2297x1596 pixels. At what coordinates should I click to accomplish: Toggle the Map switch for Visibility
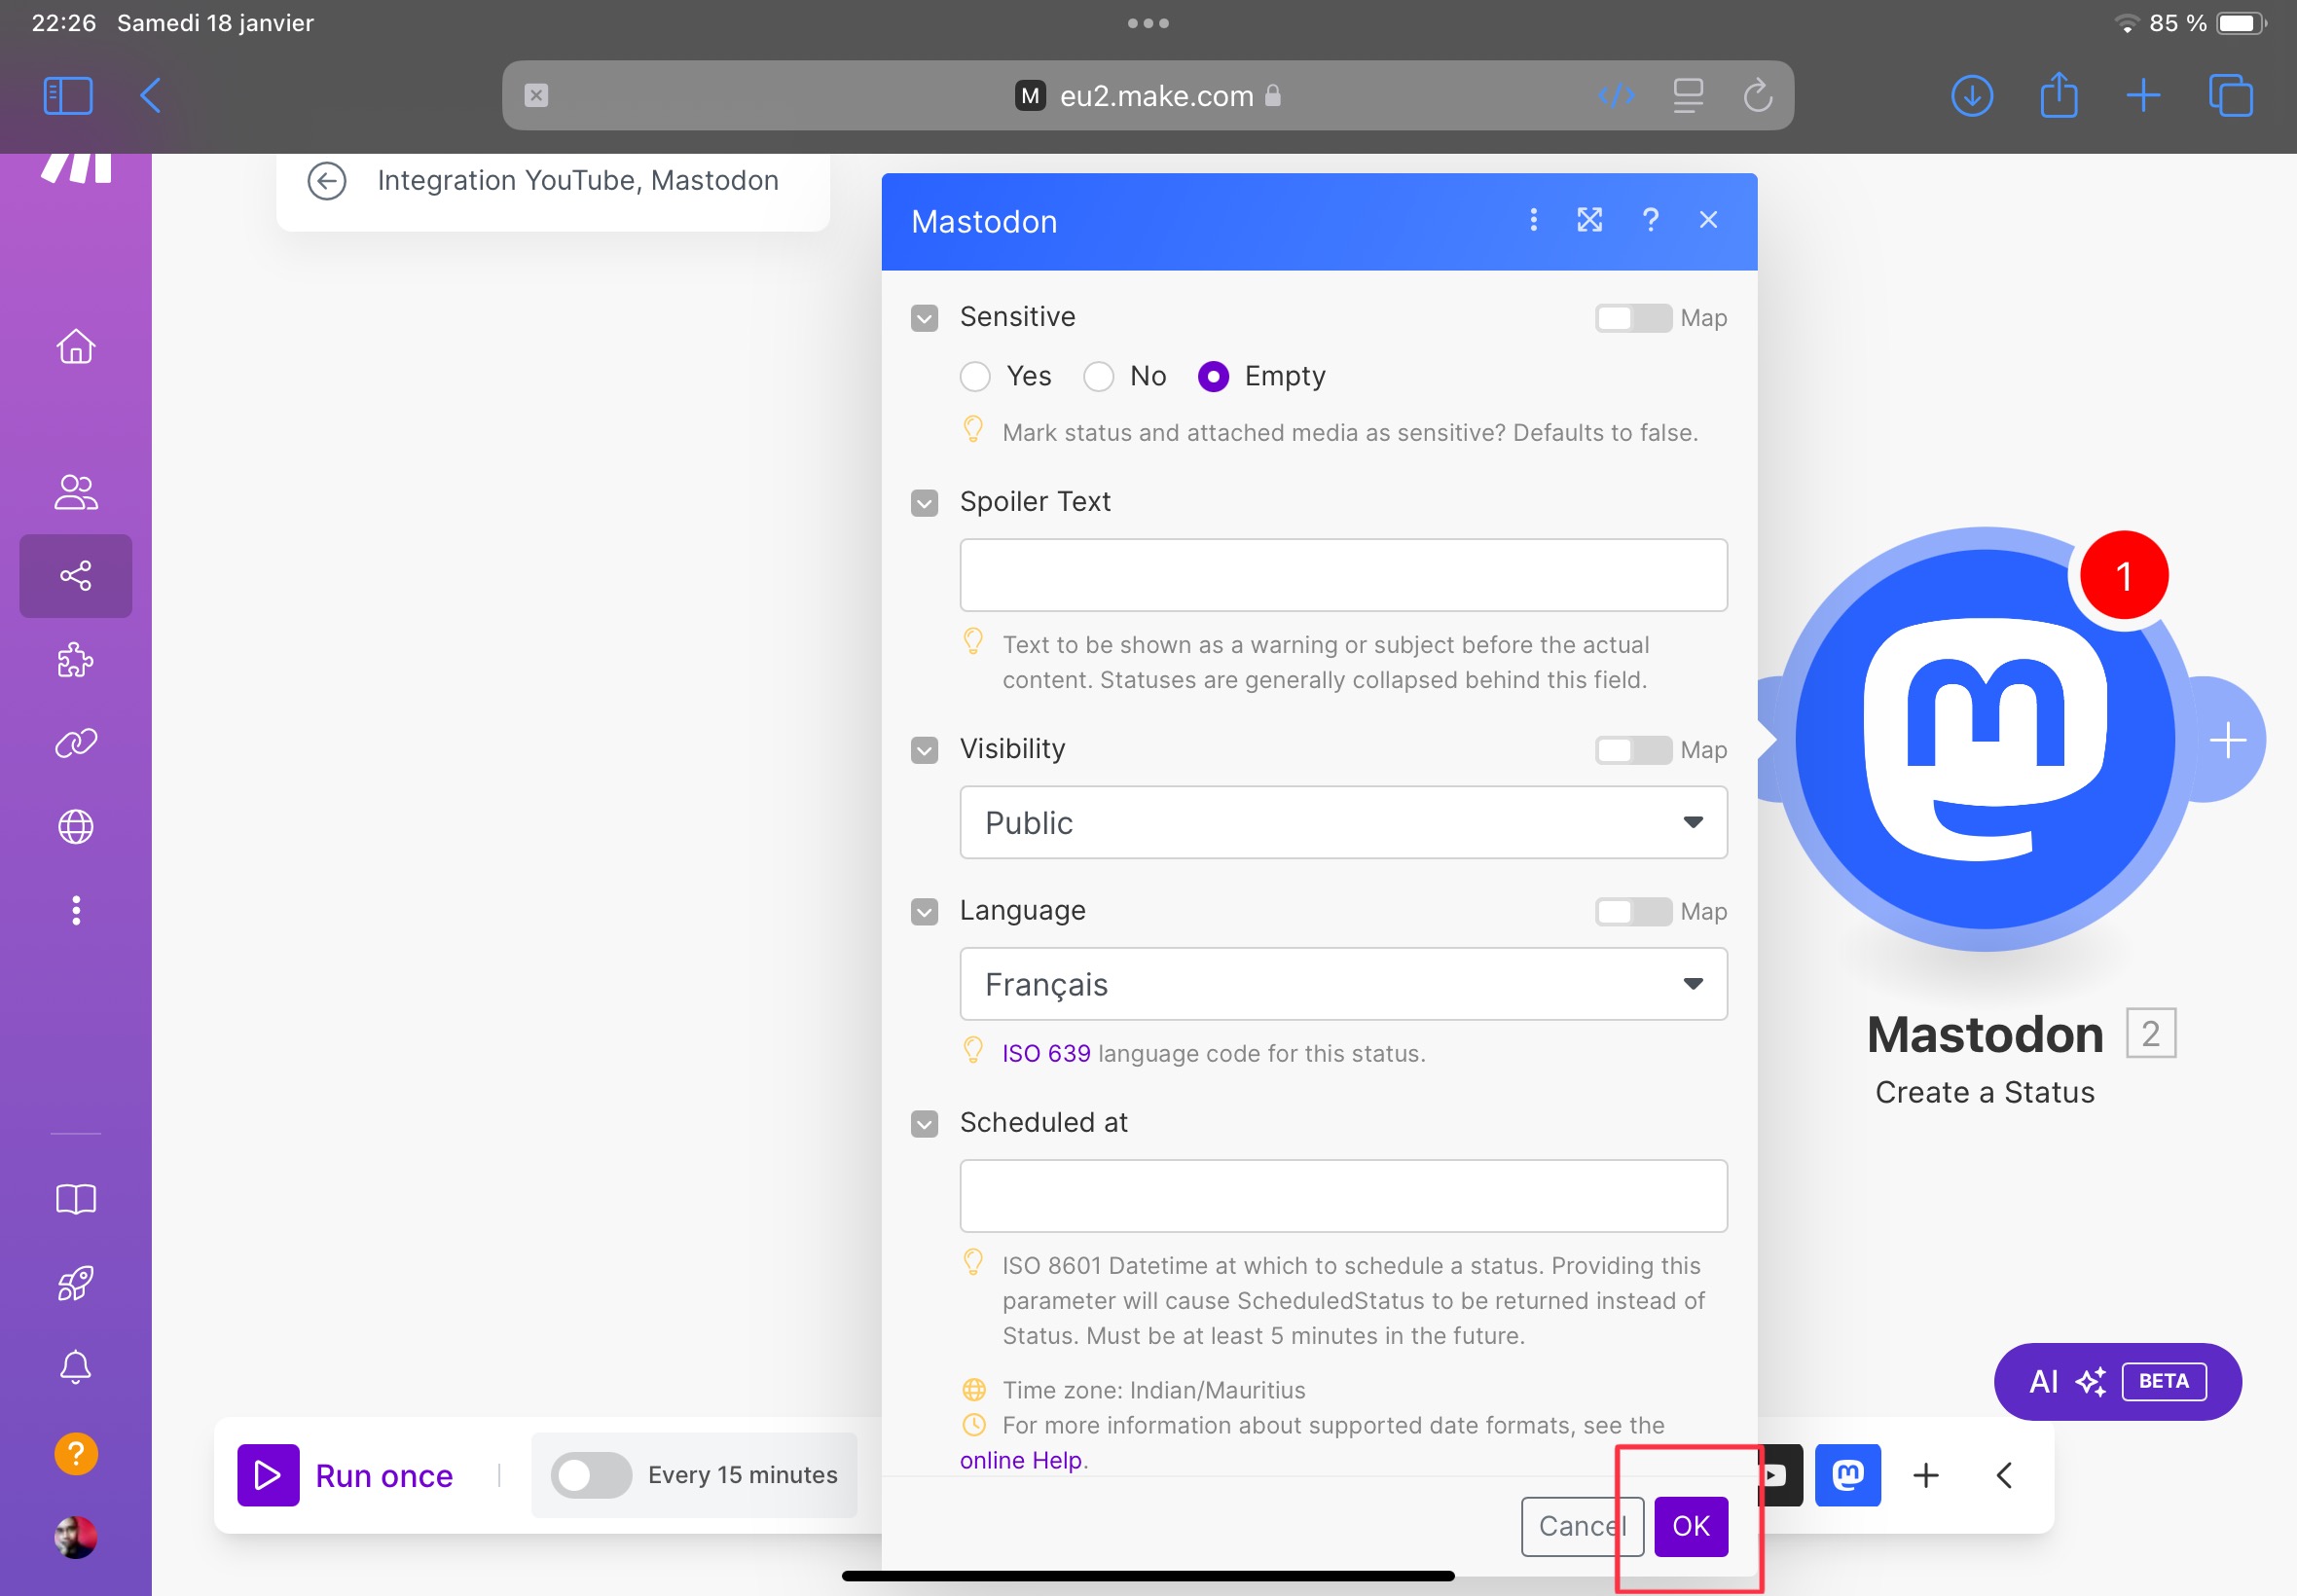click(x=1630, y=748)
